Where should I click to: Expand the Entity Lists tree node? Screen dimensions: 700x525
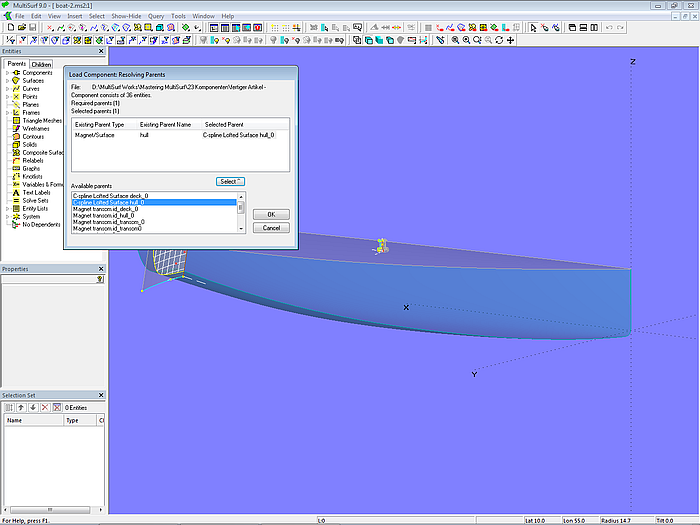(7, 209)
